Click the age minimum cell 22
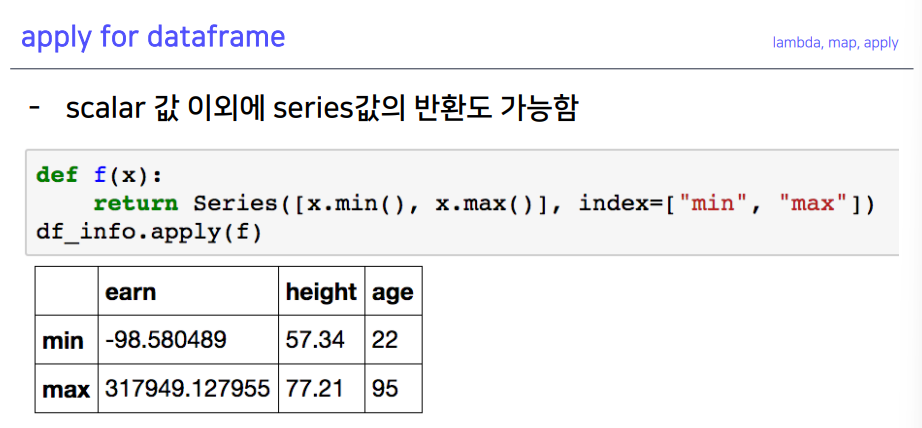922x428 pixels. click(x=393, y=340)
